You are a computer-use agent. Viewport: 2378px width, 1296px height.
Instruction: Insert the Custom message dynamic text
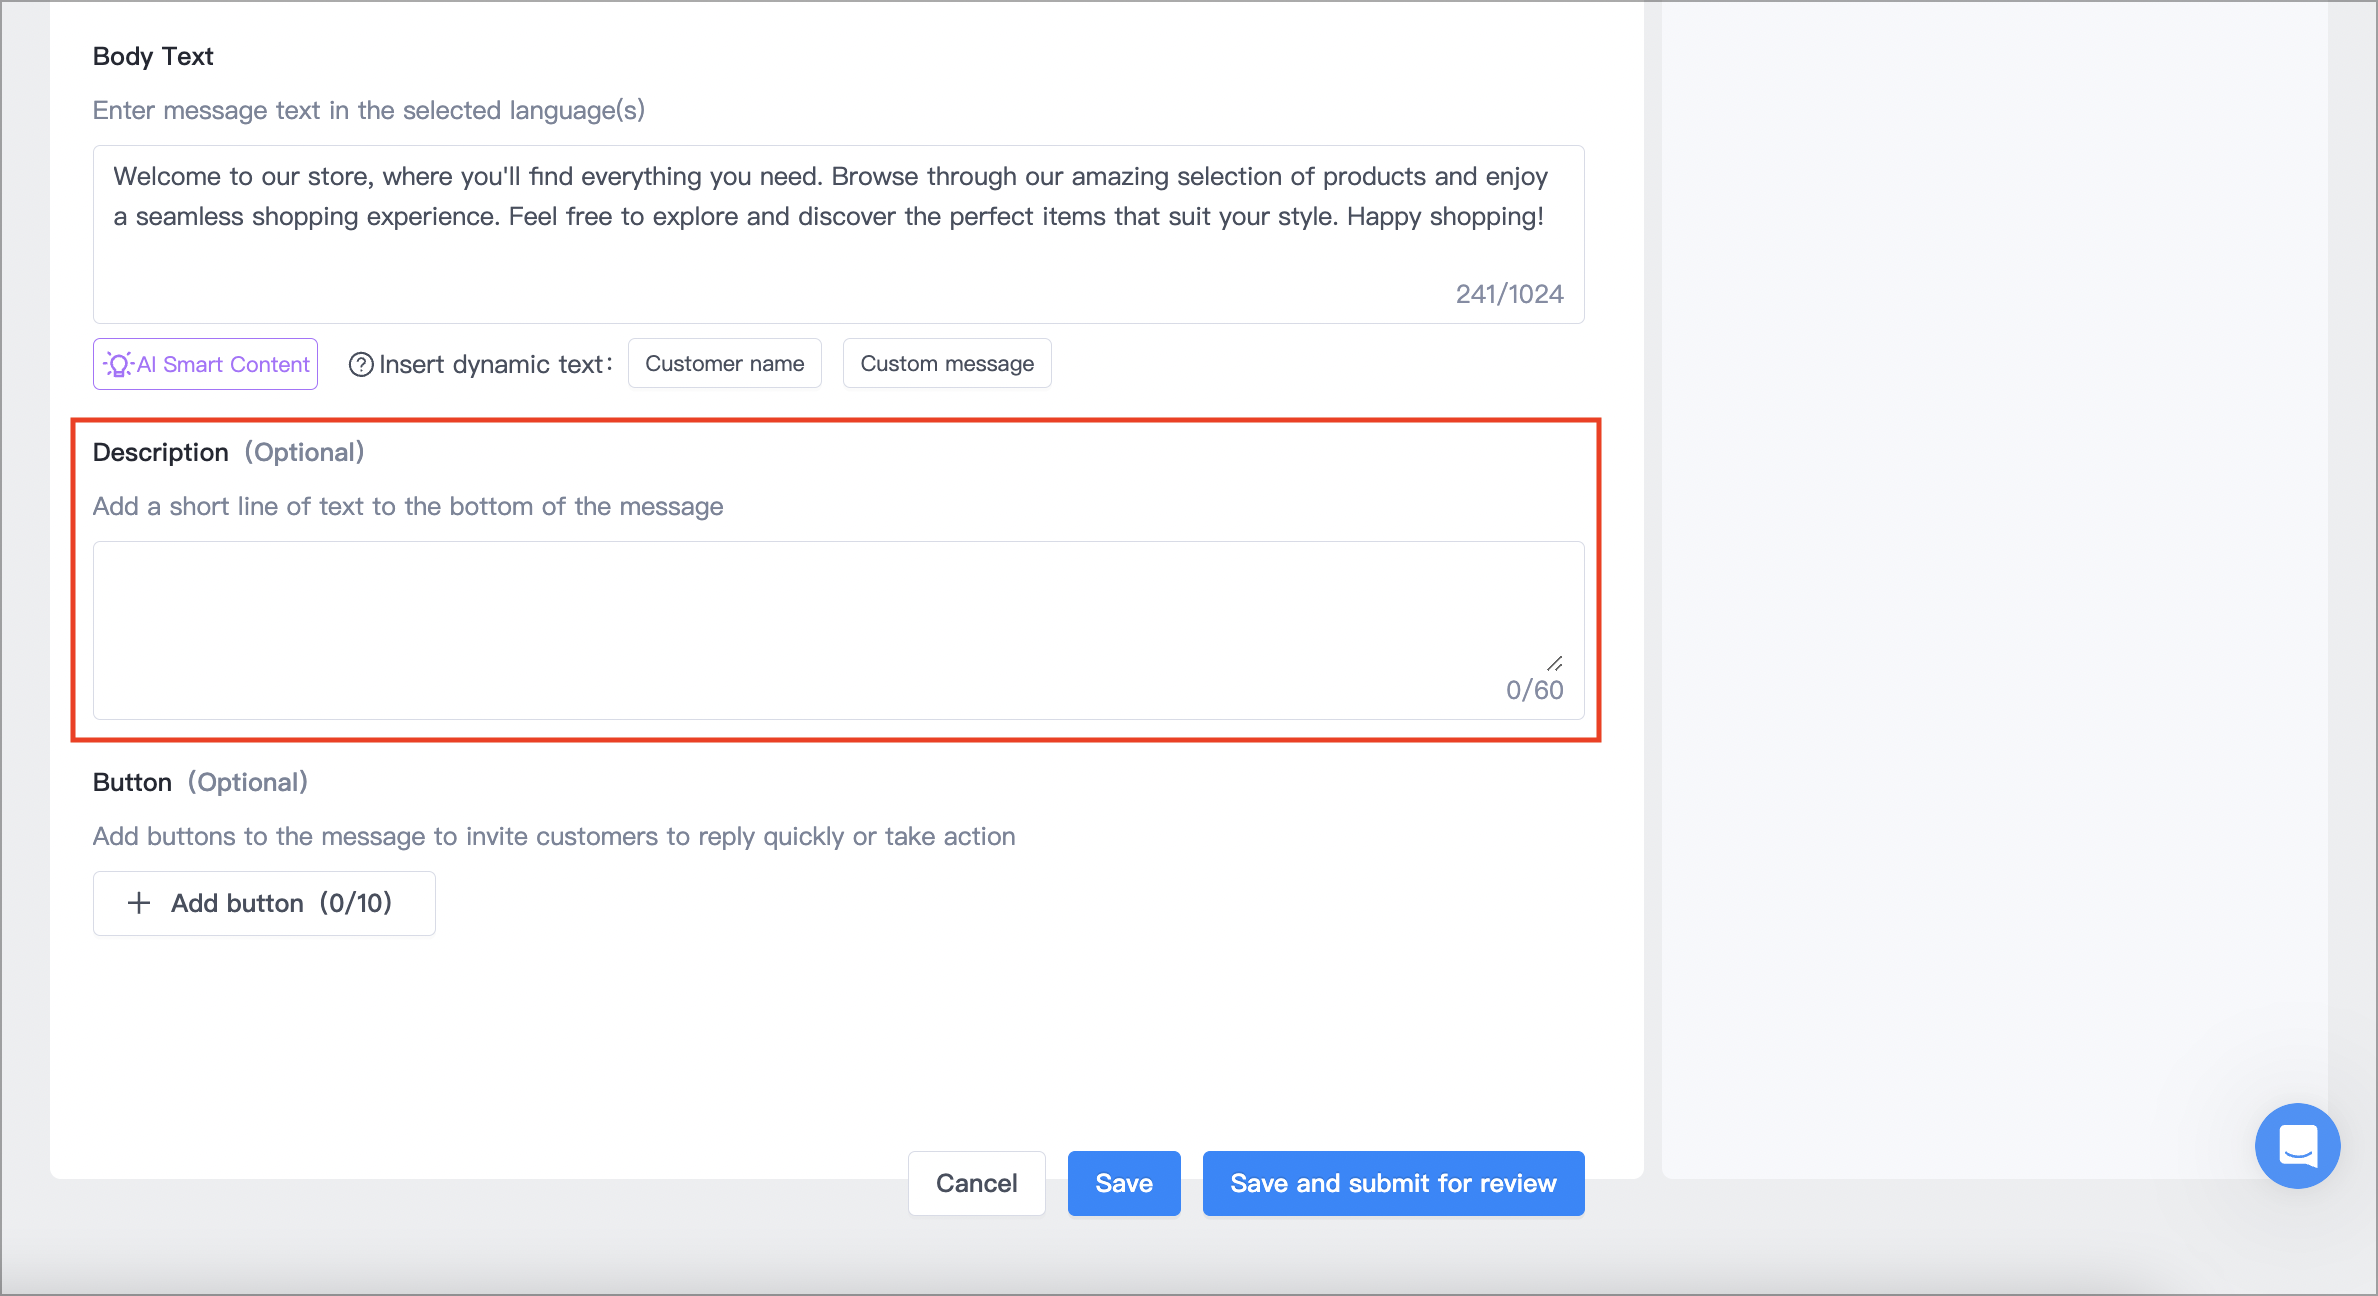[947, 364]
